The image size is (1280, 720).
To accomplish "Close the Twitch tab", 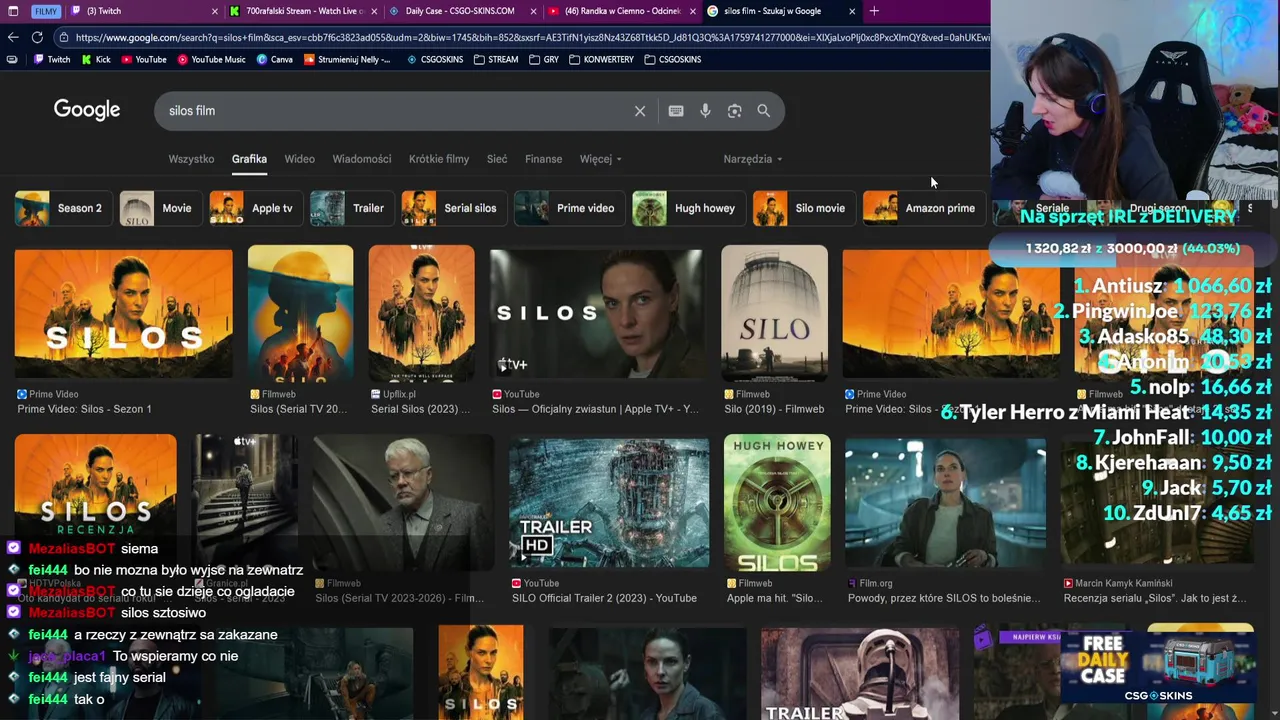I will click(x=215, y=11).
